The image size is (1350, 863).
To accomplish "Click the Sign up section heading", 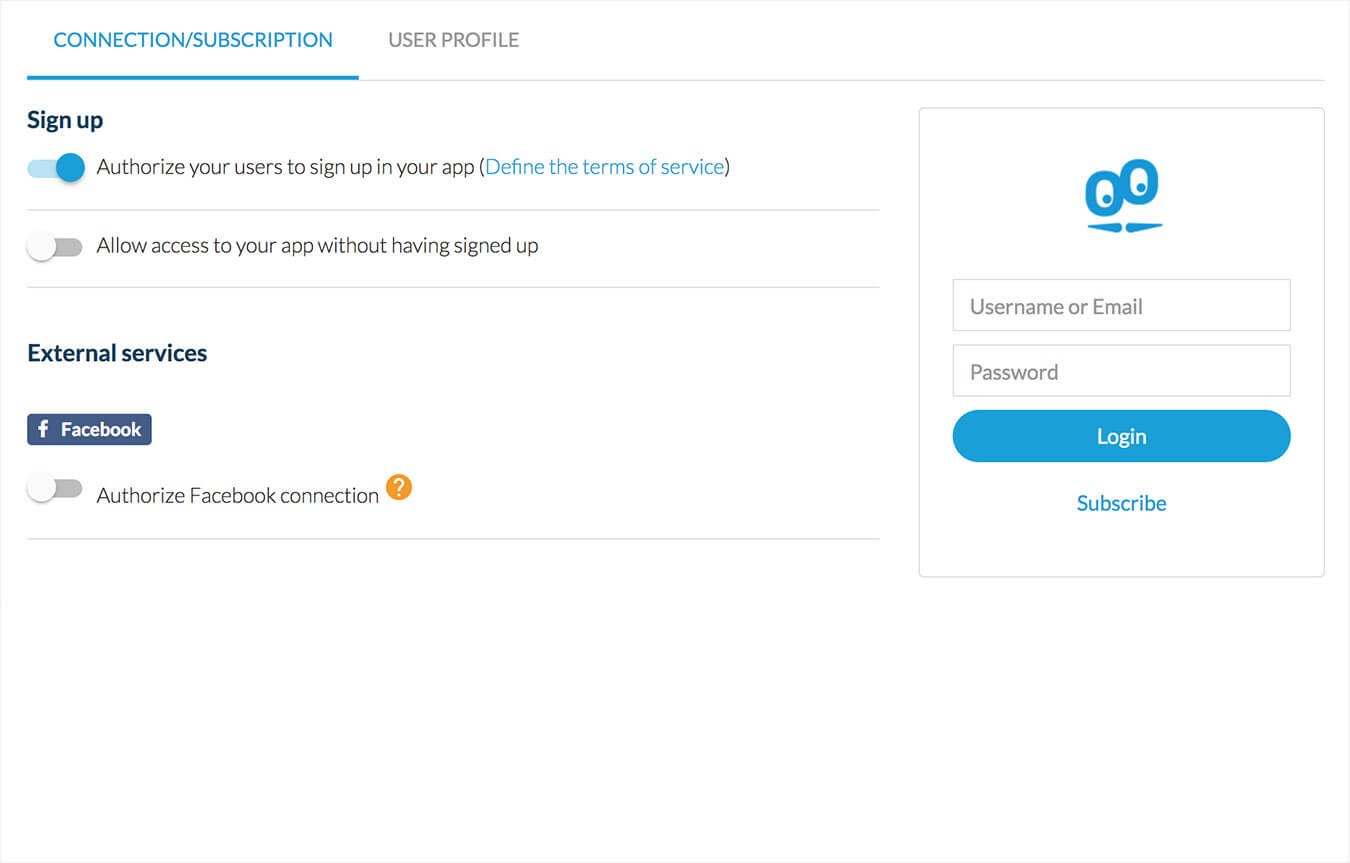I will [x=65, y=120].
